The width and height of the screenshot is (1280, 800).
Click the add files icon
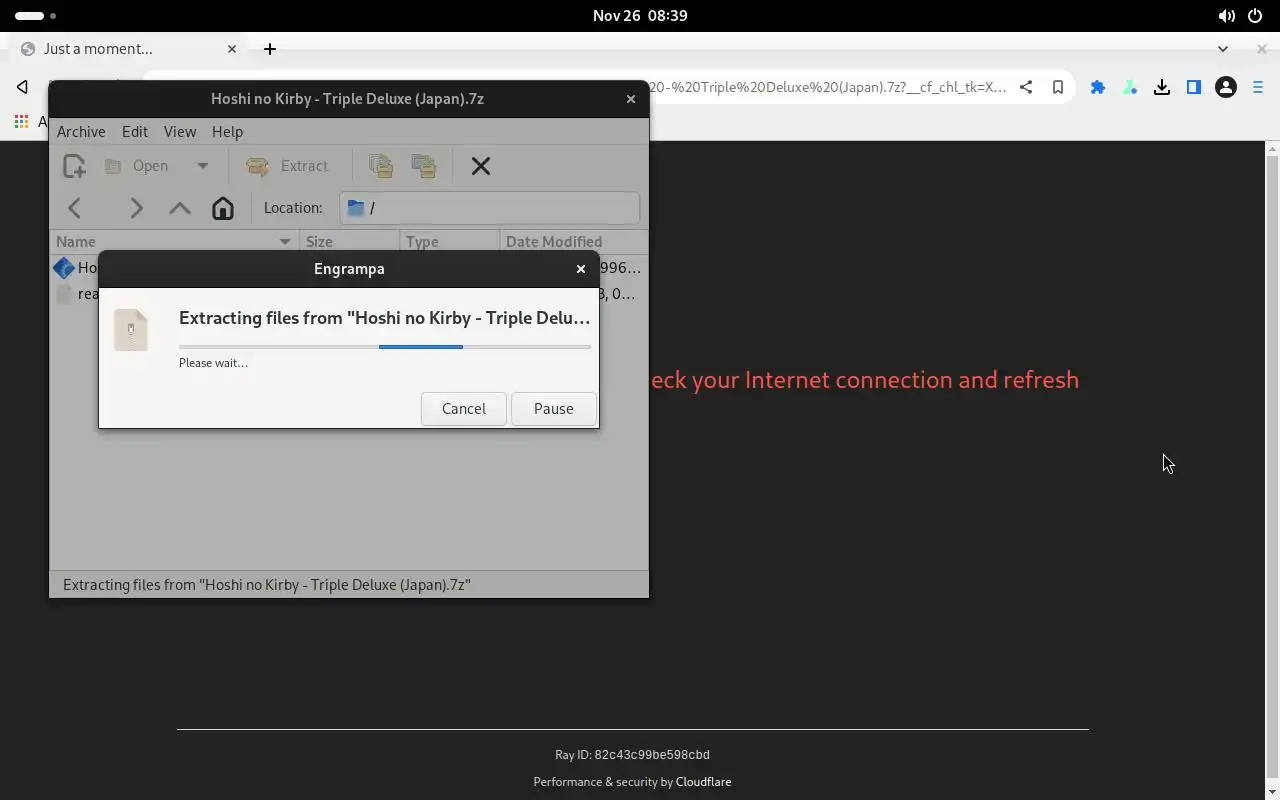[x=380, y=166]
